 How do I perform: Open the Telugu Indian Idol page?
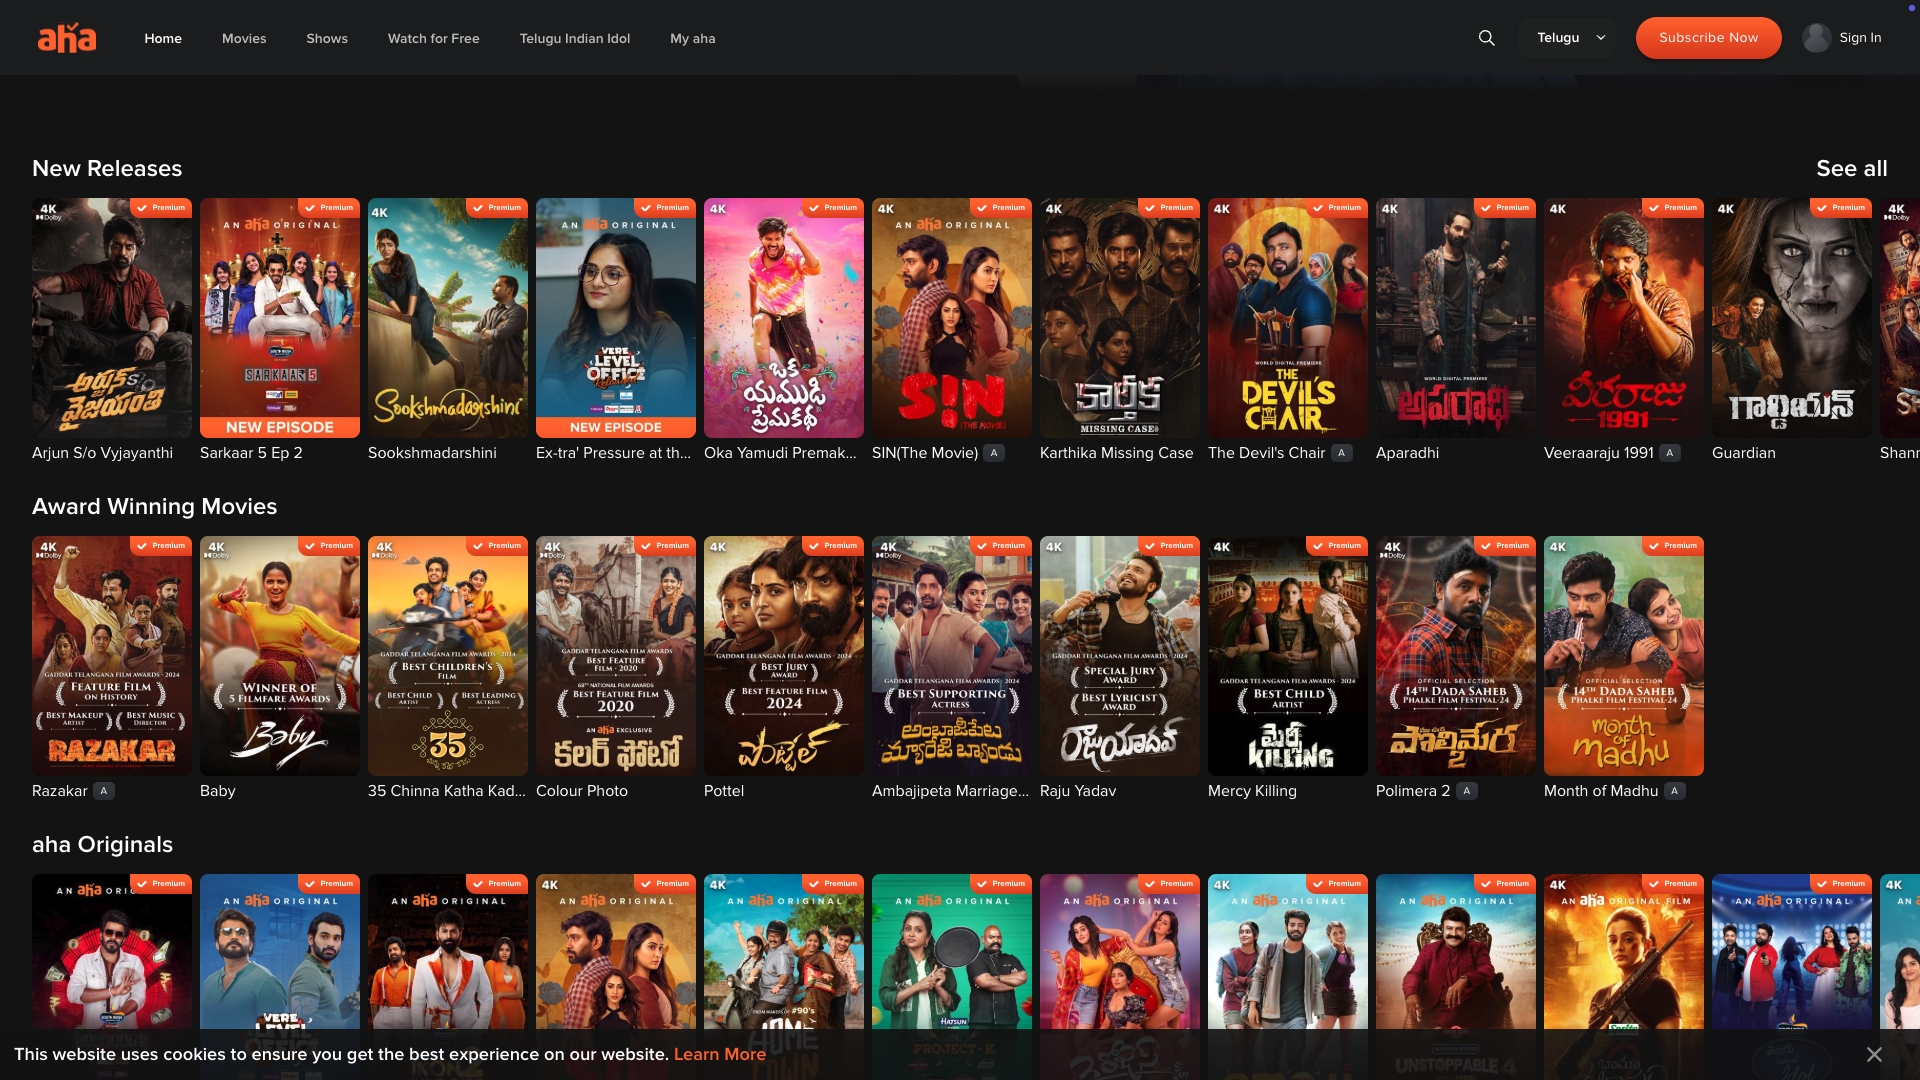point(574,38)
